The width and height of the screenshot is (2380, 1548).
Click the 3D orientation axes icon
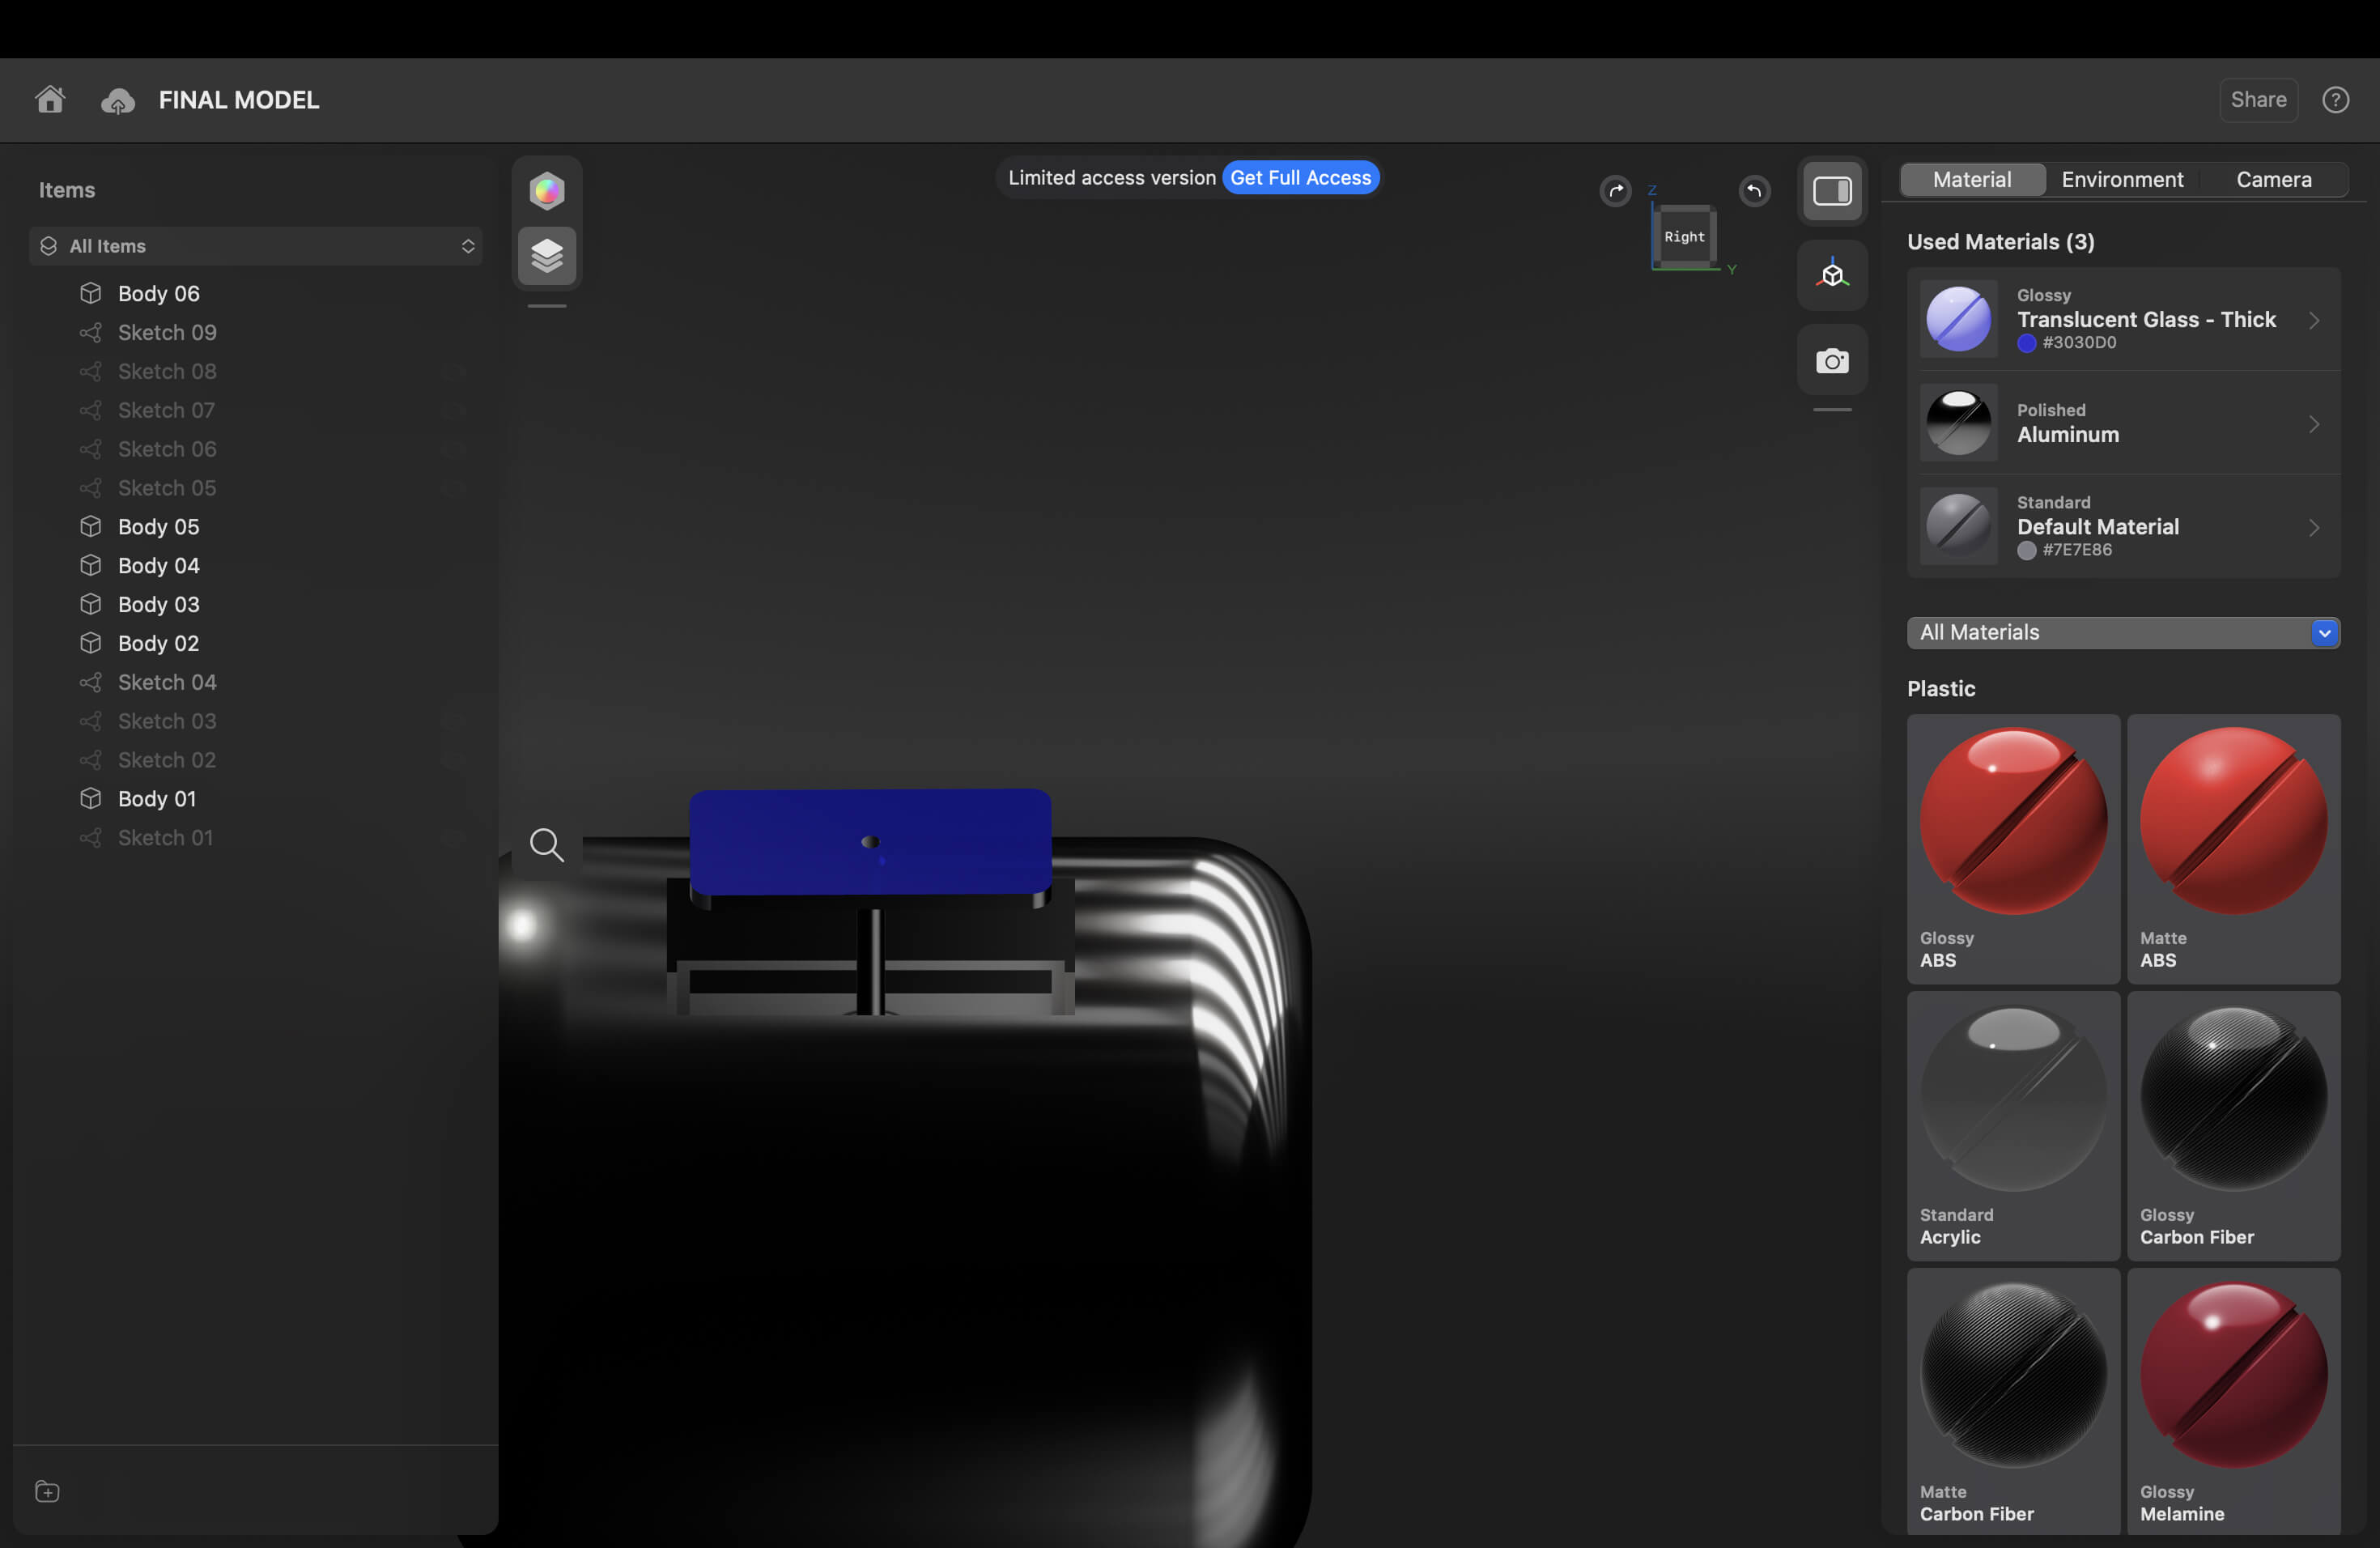[1832, 274]
